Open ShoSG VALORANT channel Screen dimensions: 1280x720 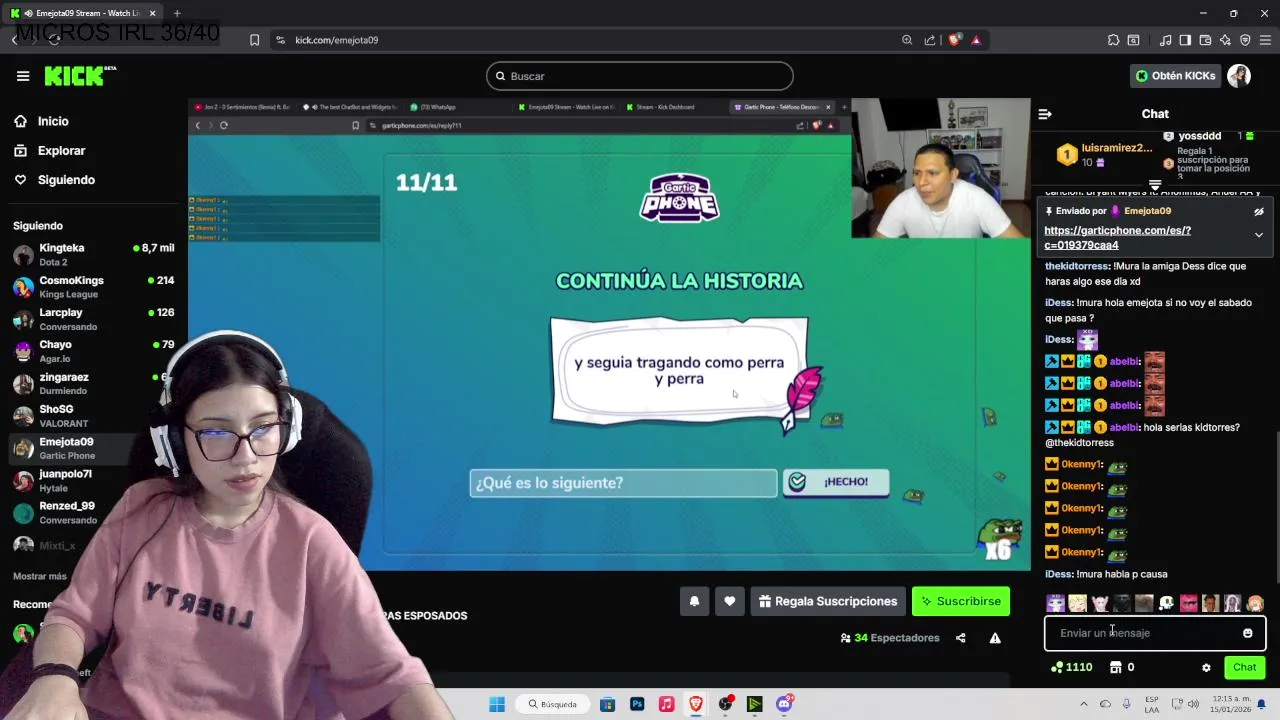coord(93,415)
